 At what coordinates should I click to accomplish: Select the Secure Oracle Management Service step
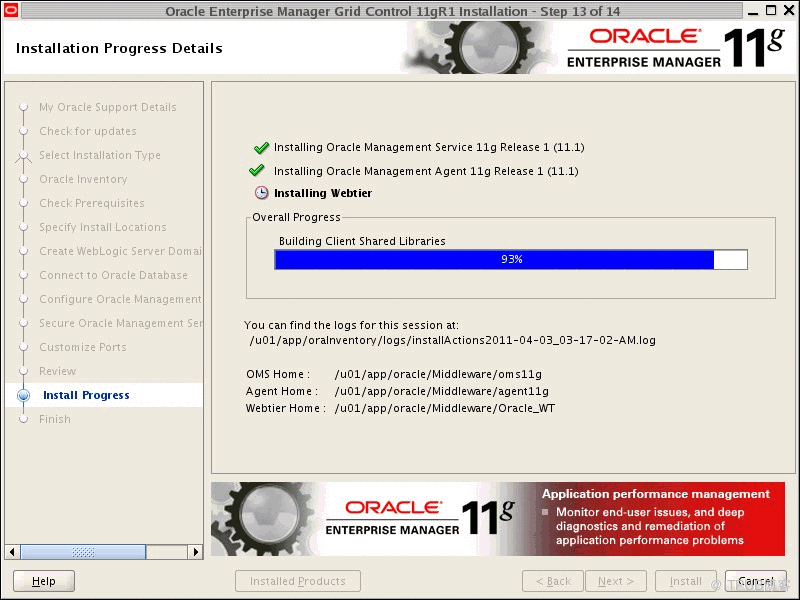click(x=120, y=323)
